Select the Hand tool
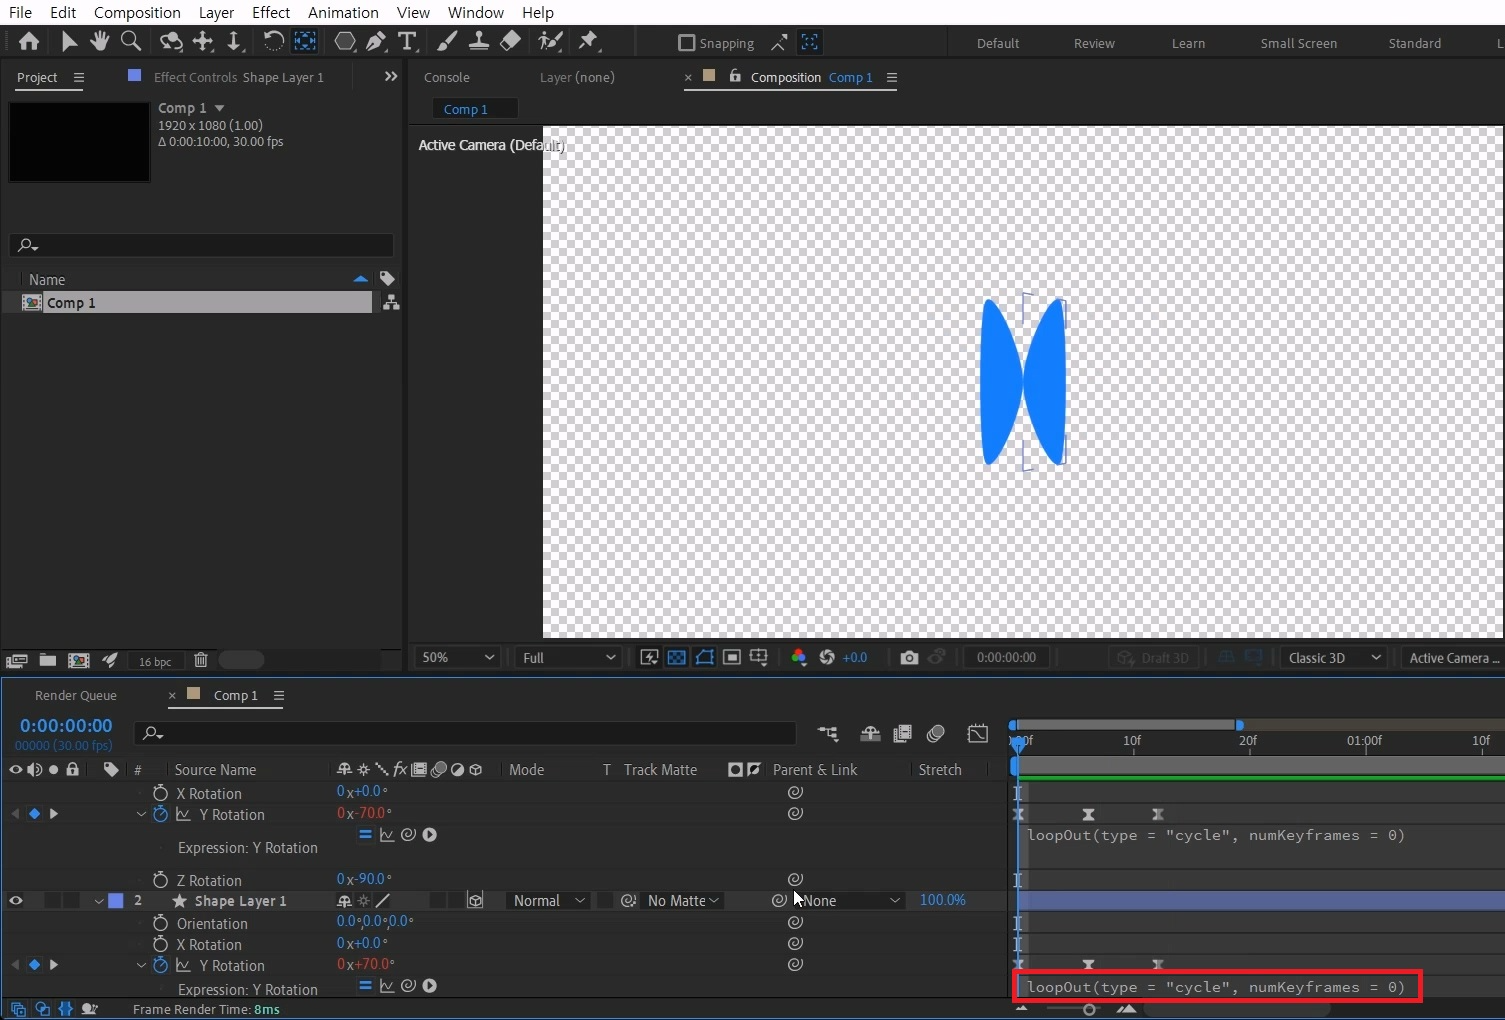 click(x=99, y=41)
